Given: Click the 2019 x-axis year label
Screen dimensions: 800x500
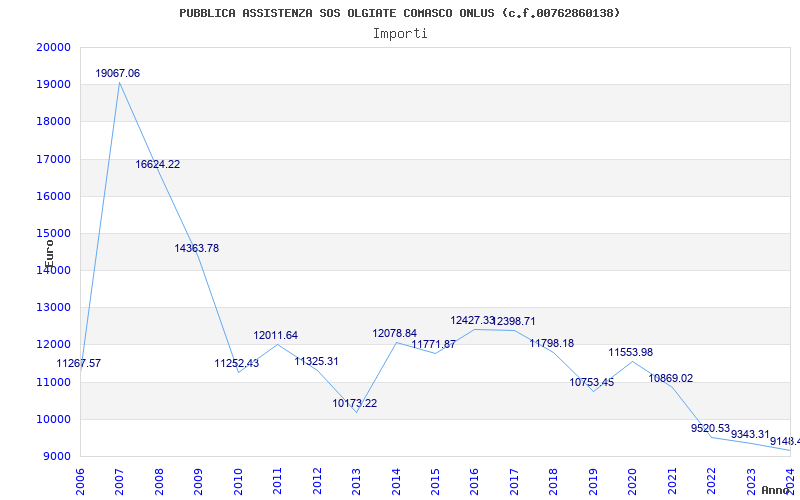Looking at the screenshot, I should pyautogui.click(x=593, y=481).
